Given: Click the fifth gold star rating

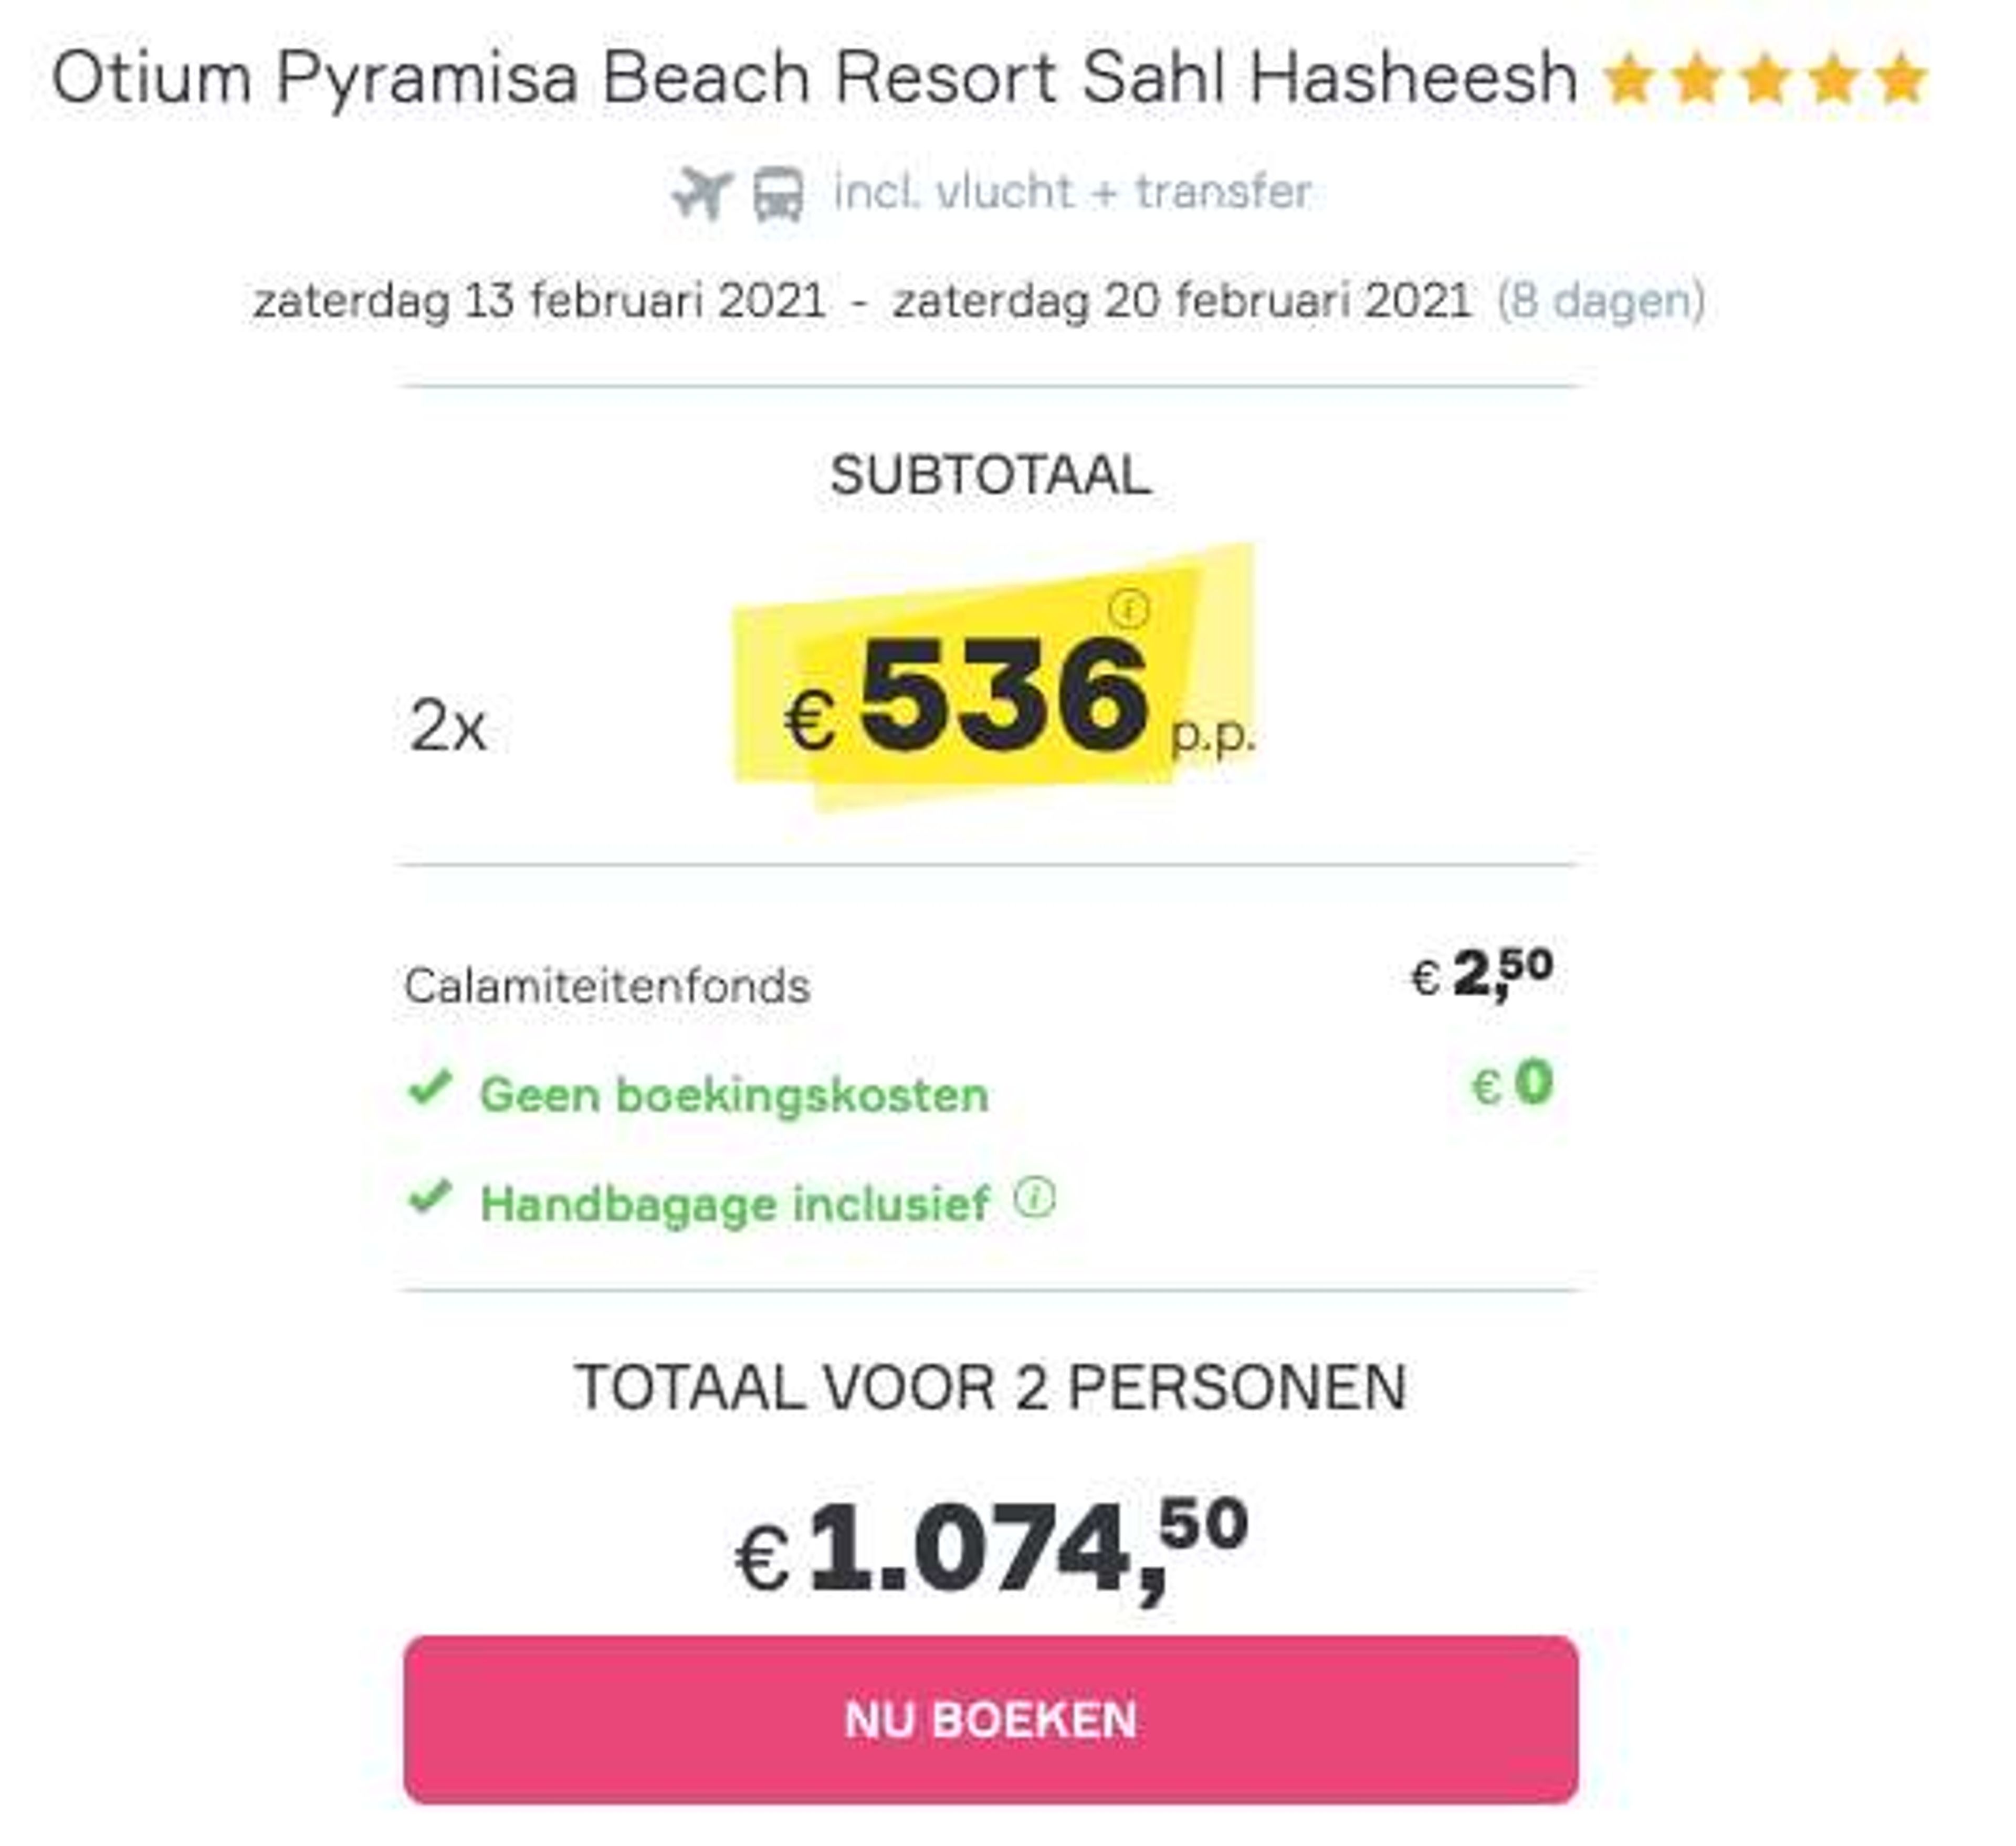Looking at the screenshot, I should 1901,80.
